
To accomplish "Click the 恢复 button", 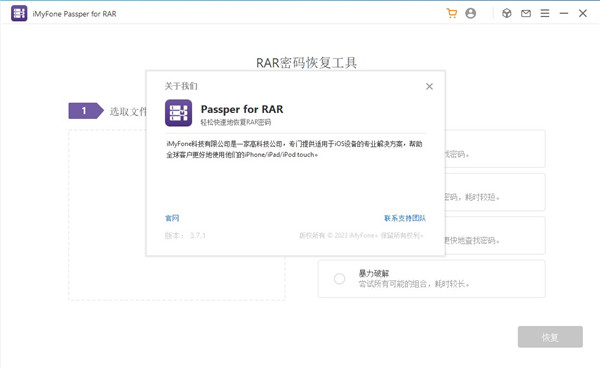I will (550, 337).
